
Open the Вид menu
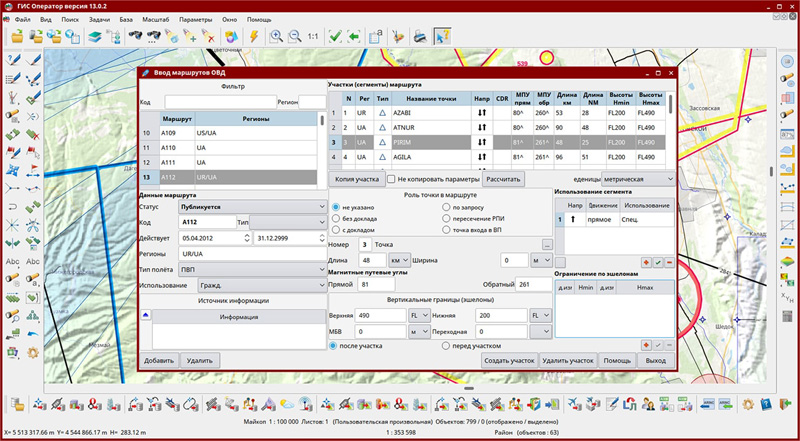[x=46, y=20]
